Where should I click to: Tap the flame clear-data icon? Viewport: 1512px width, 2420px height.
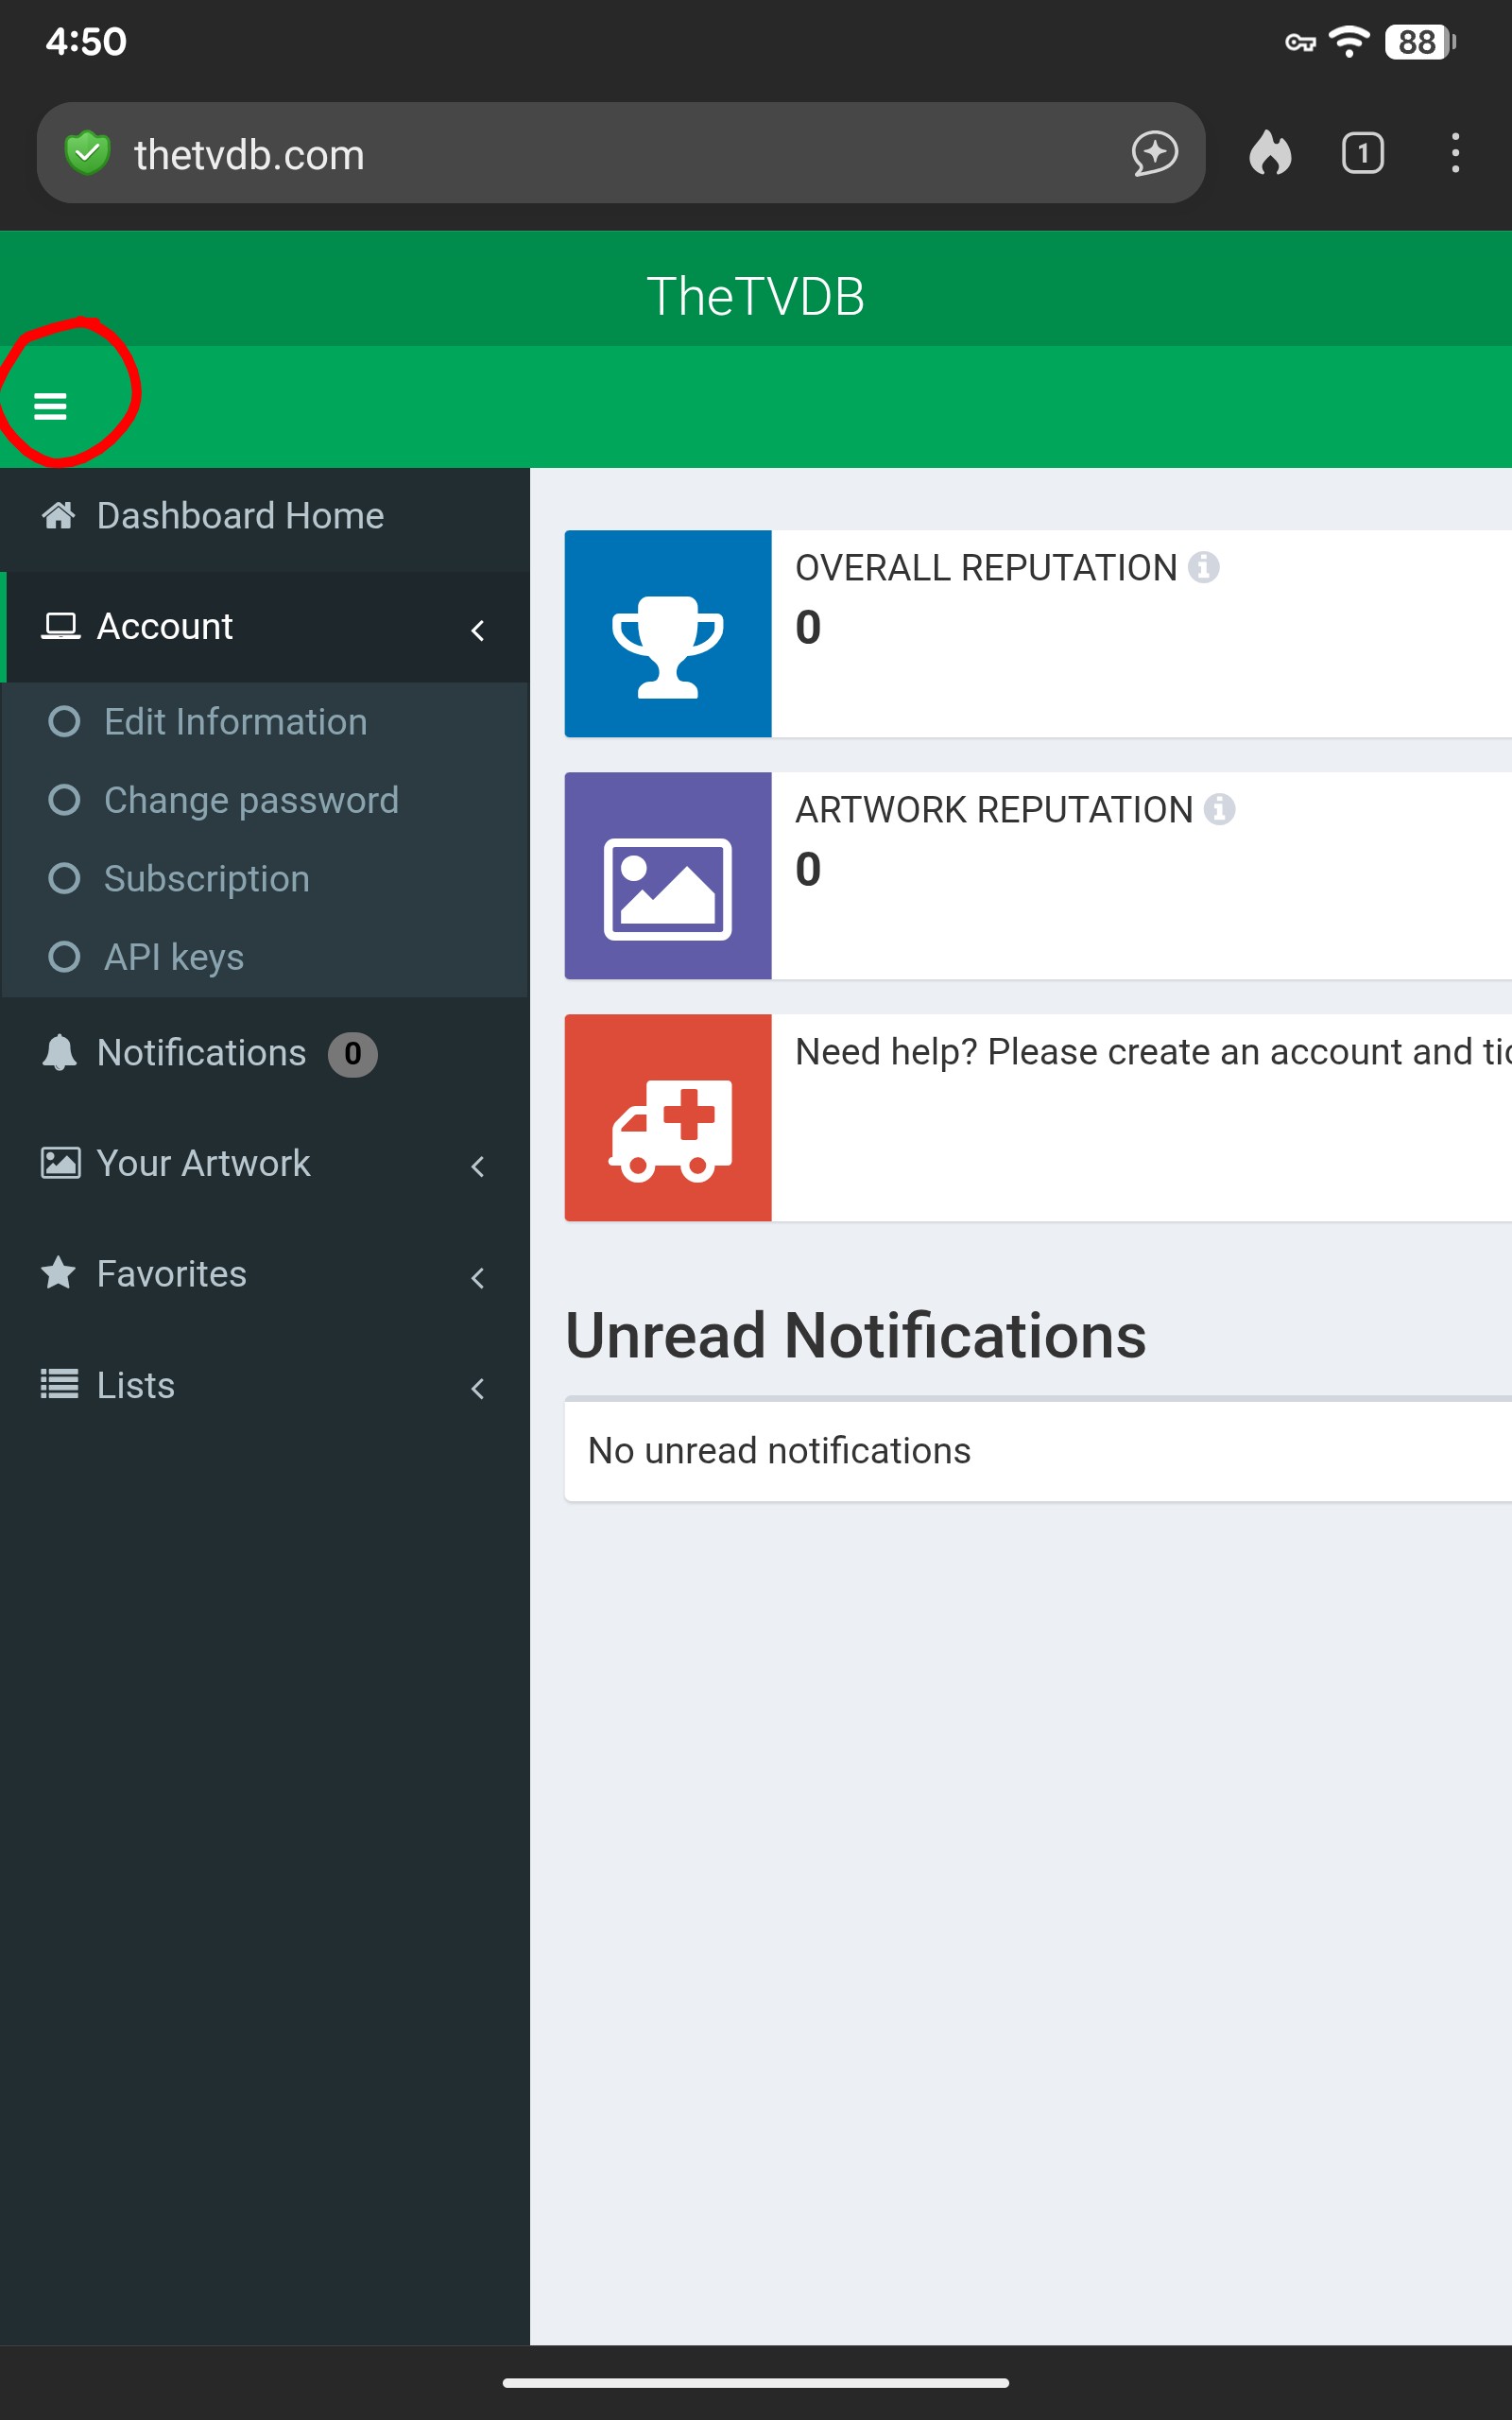[1270, 154]
